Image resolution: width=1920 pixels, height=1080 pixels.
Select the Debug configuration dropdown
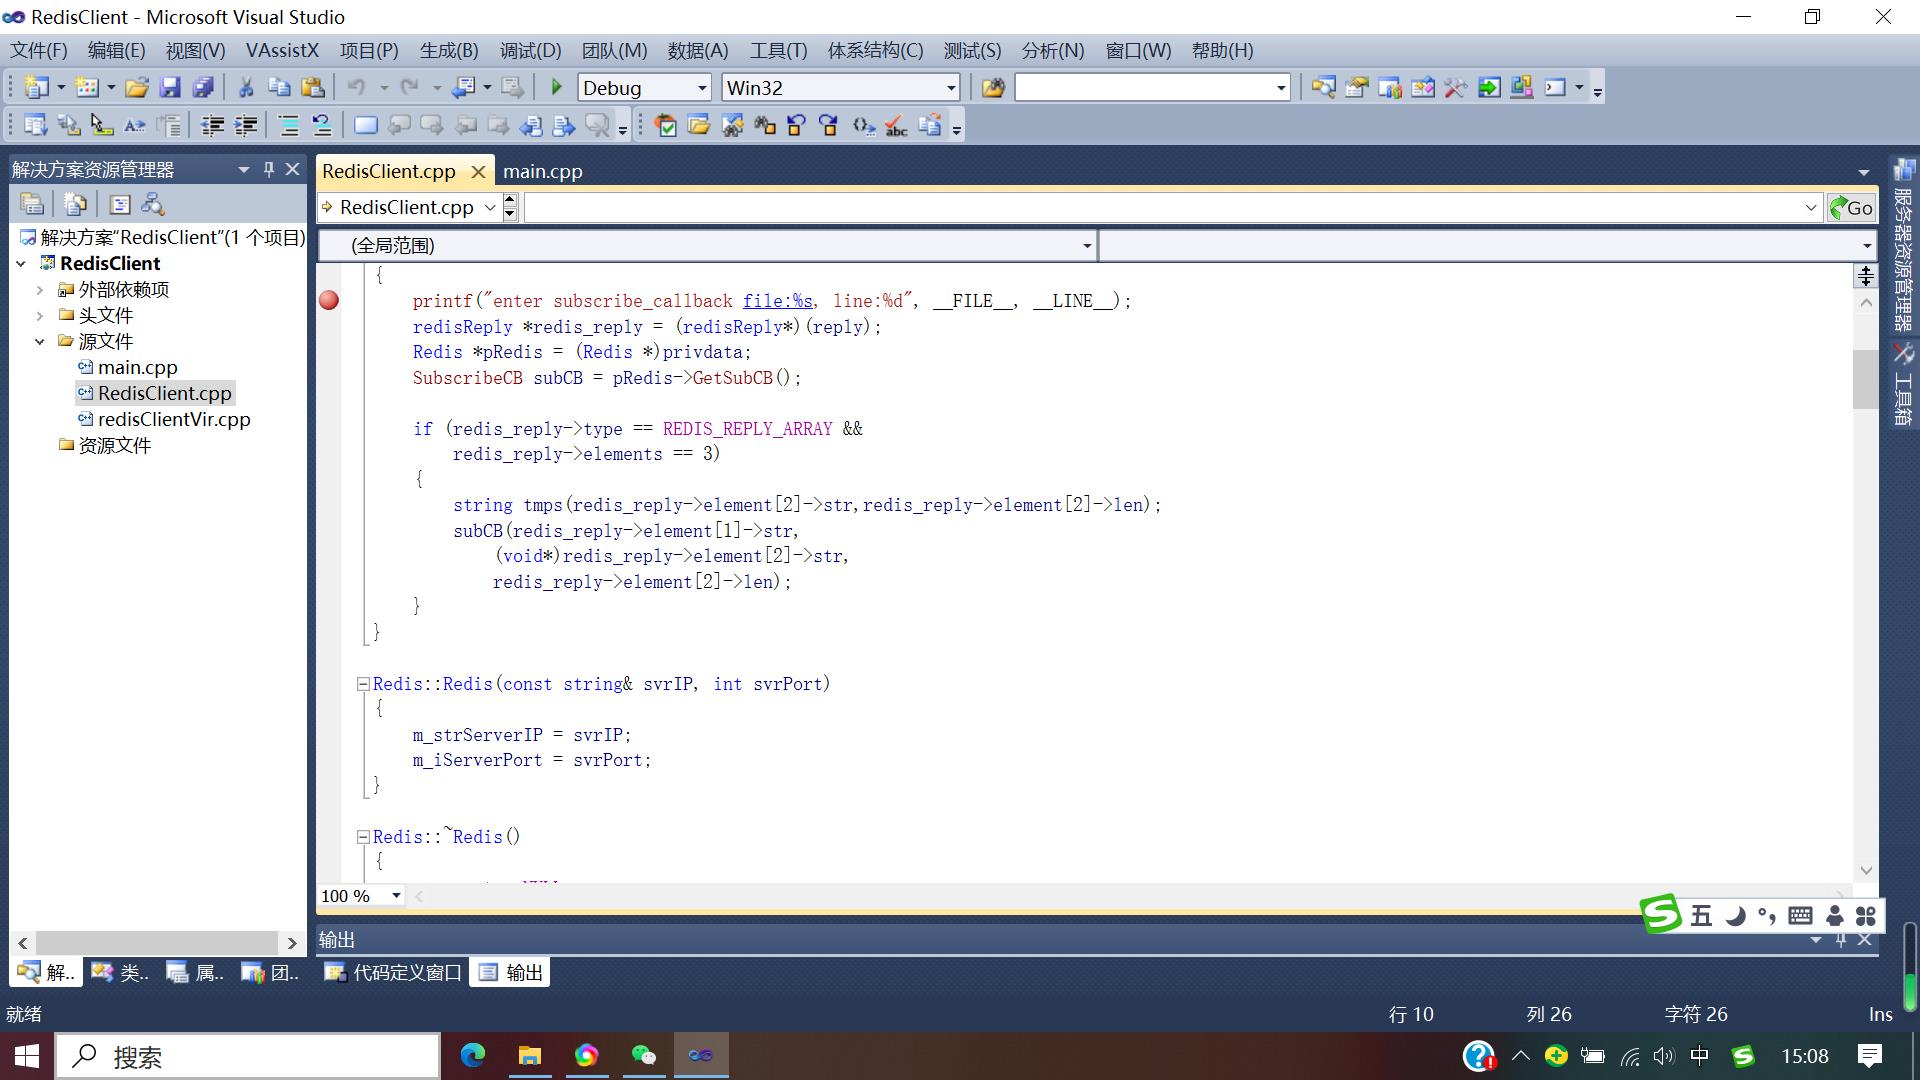(x=642, y=87)
